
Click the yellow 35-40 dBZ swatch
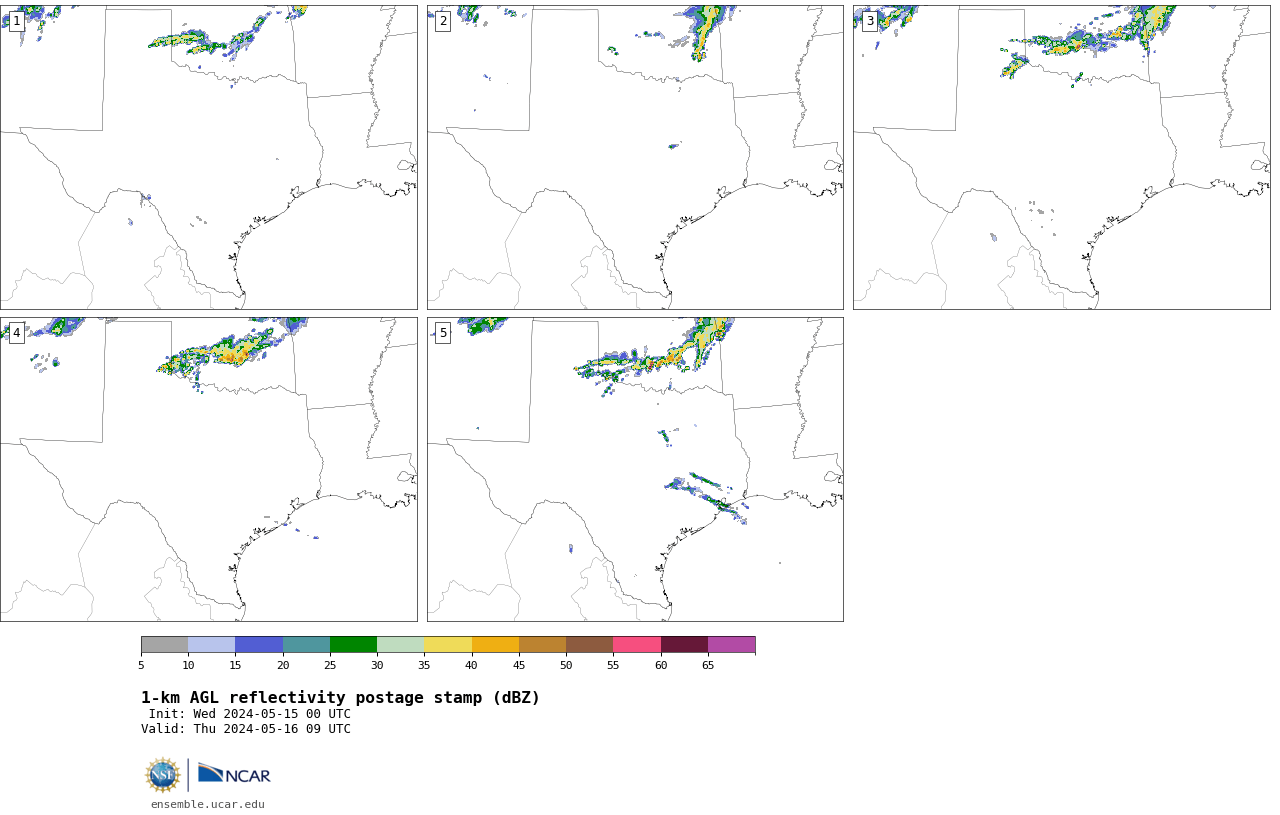(x=448, y=644)
